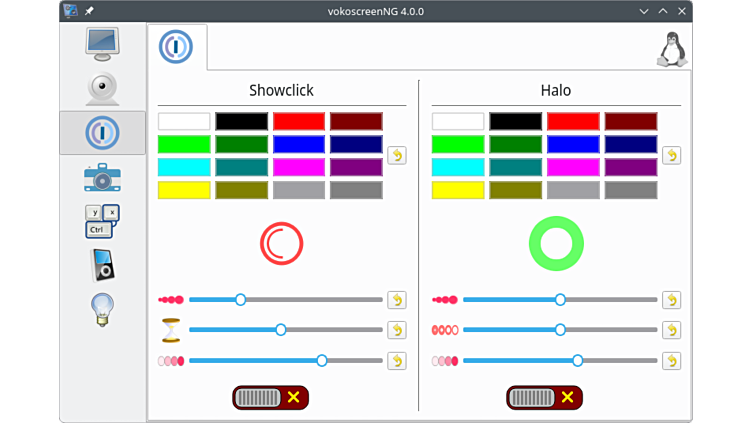Toggle the Halo on/off switch
Screen dimensions: 752x423
coord(544,397)
